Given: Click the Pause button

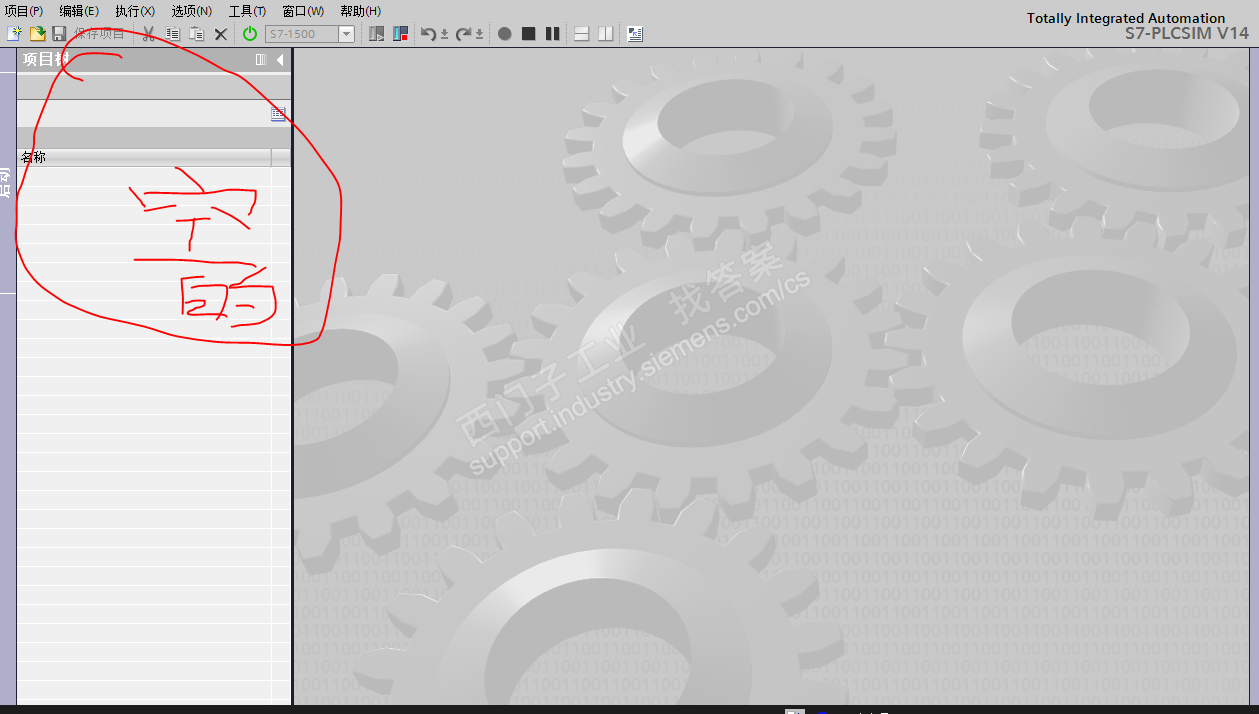Looking at the screenshot, I should 553,34.
